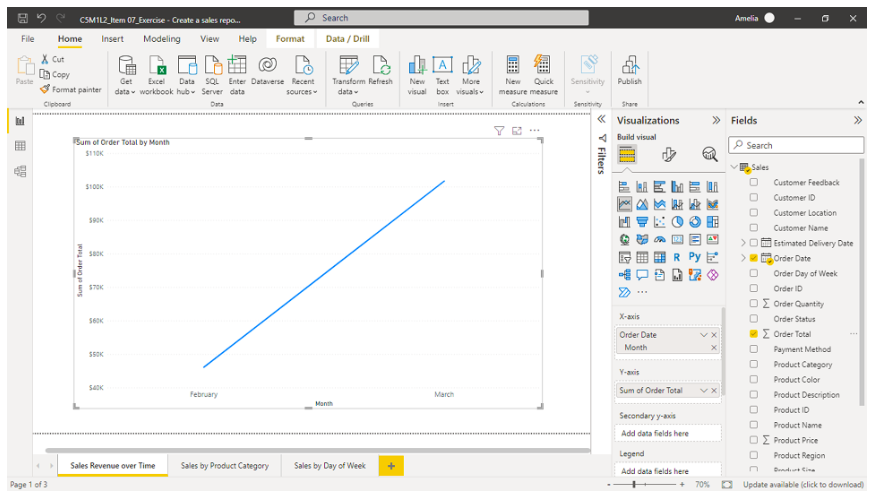Select the Format visual paintbrush icon
Viewport: 875px width, 498px height.
(x=668, y=154)
